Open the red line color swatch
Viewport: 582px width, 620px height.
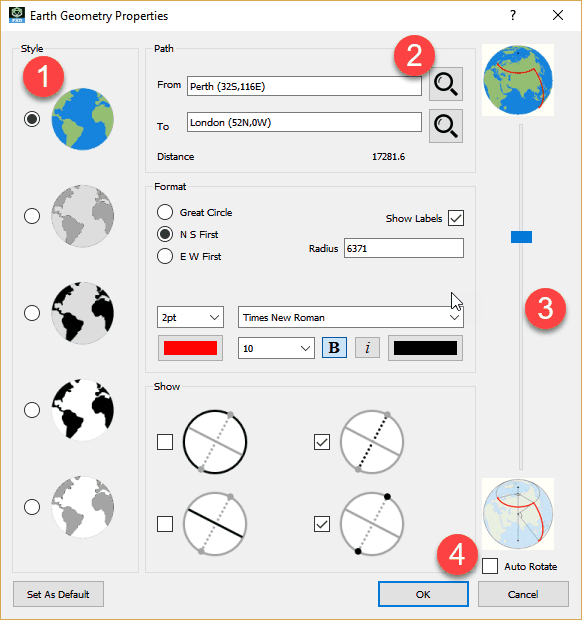191,348
